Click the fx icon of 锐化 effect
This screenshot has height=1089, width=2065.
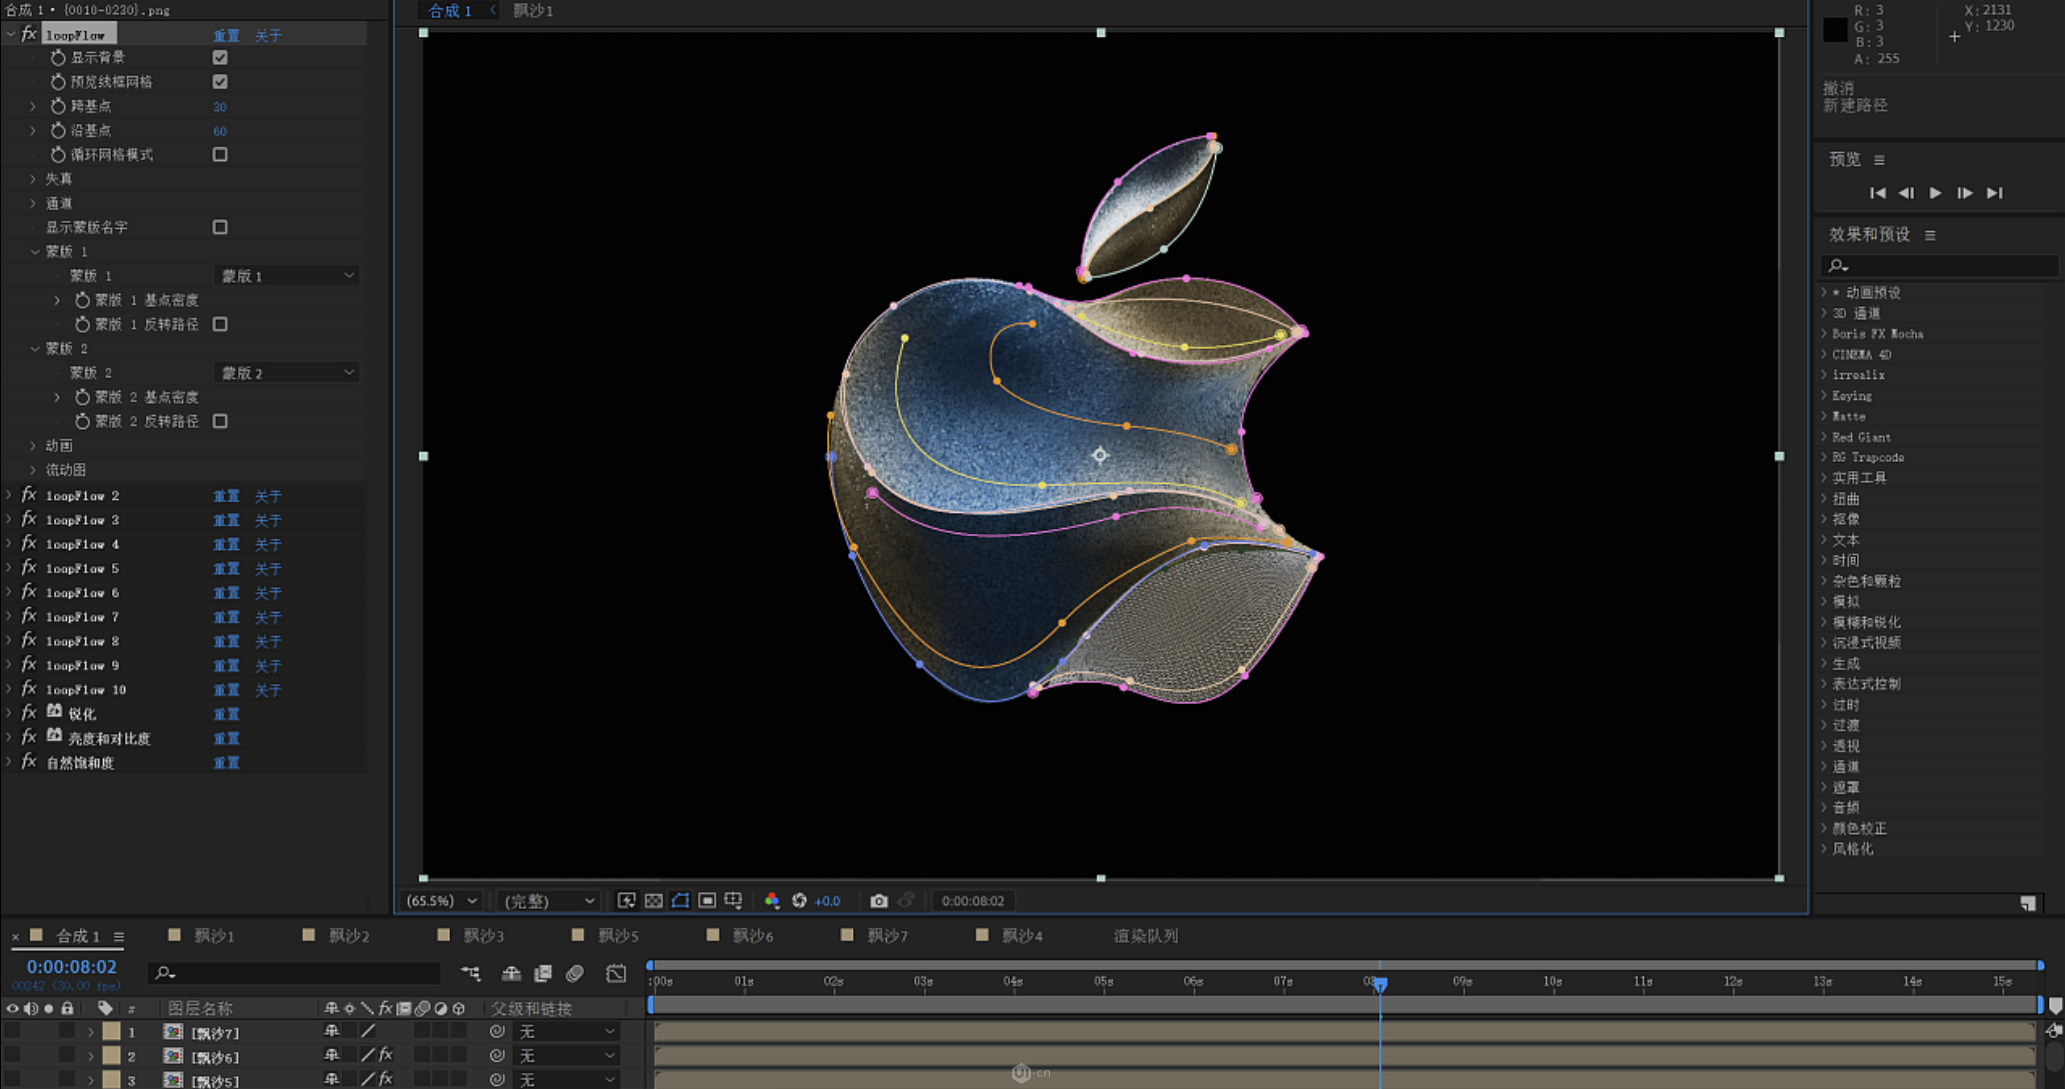pos(29,713)
